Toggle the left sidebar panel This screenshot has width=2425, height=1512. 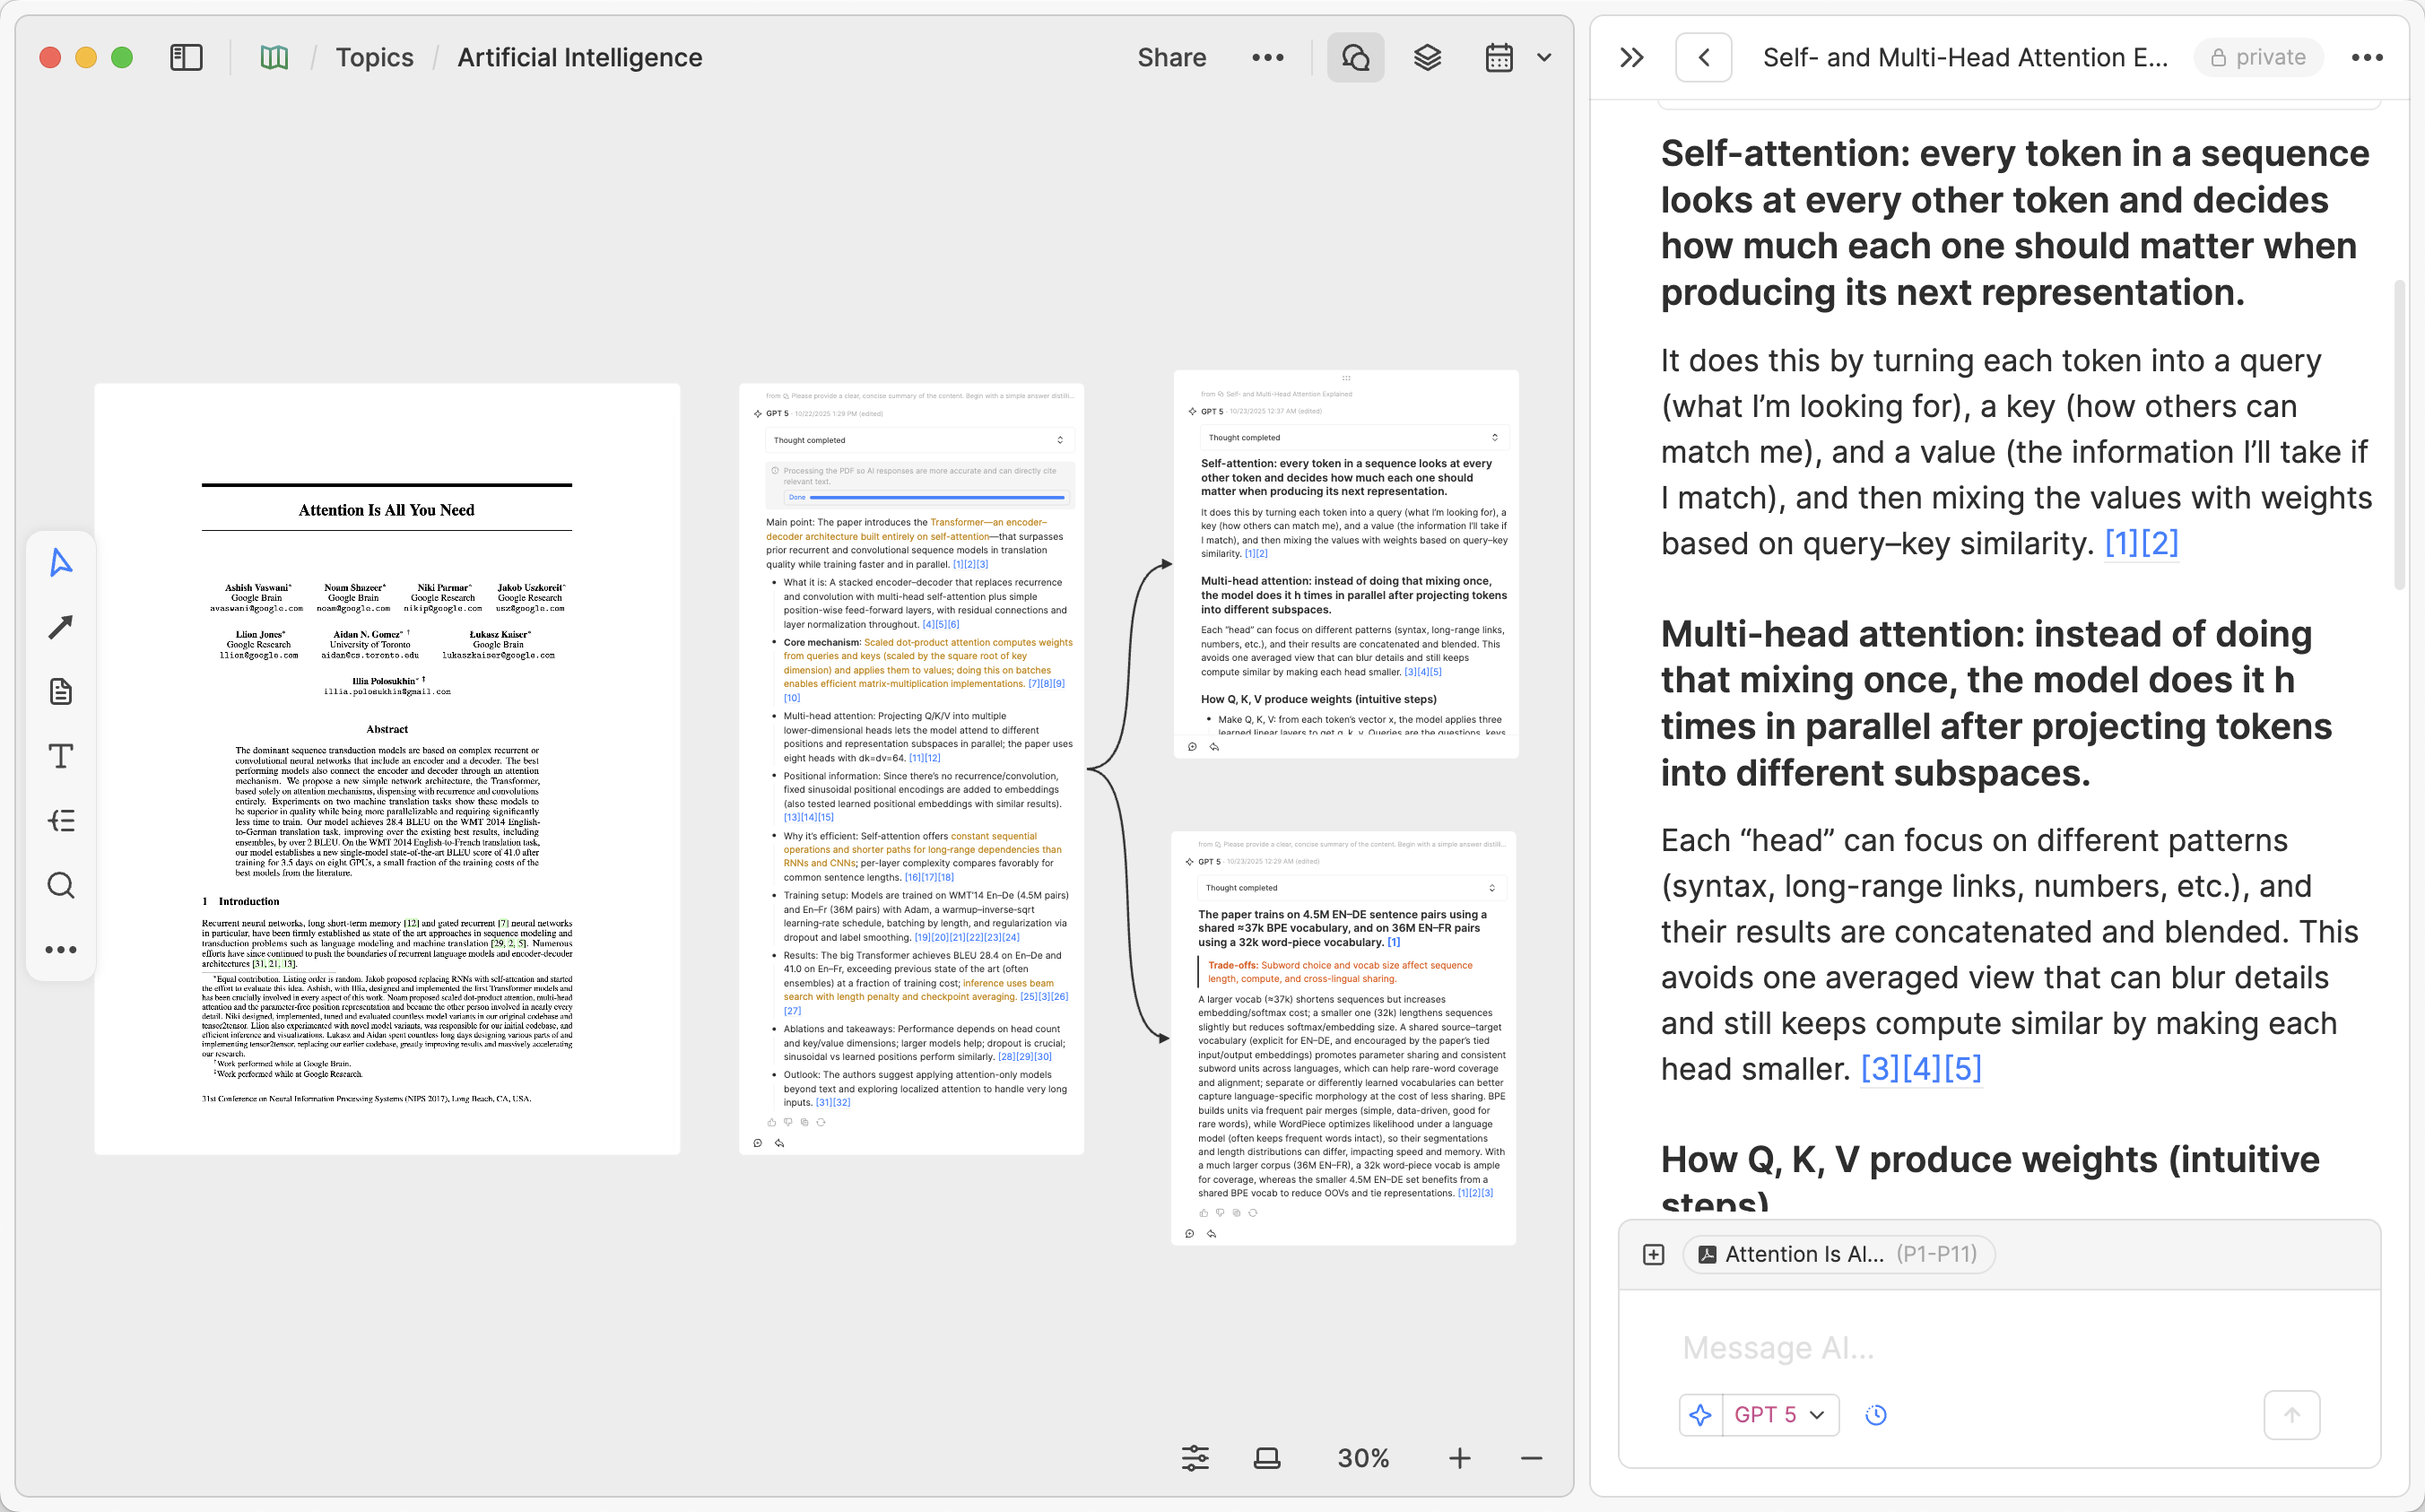[x=186, y=57]
